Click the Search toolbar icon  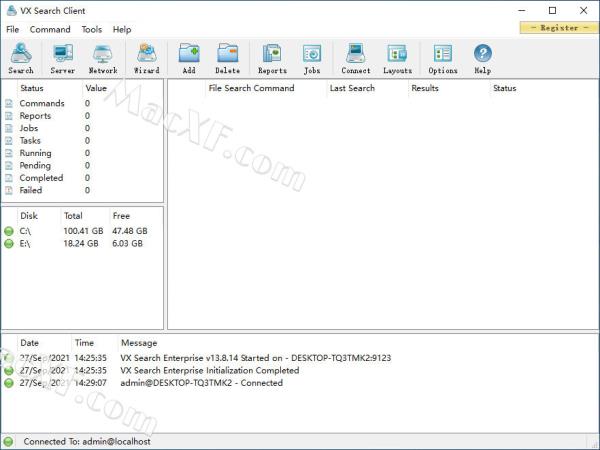point(21,58)
